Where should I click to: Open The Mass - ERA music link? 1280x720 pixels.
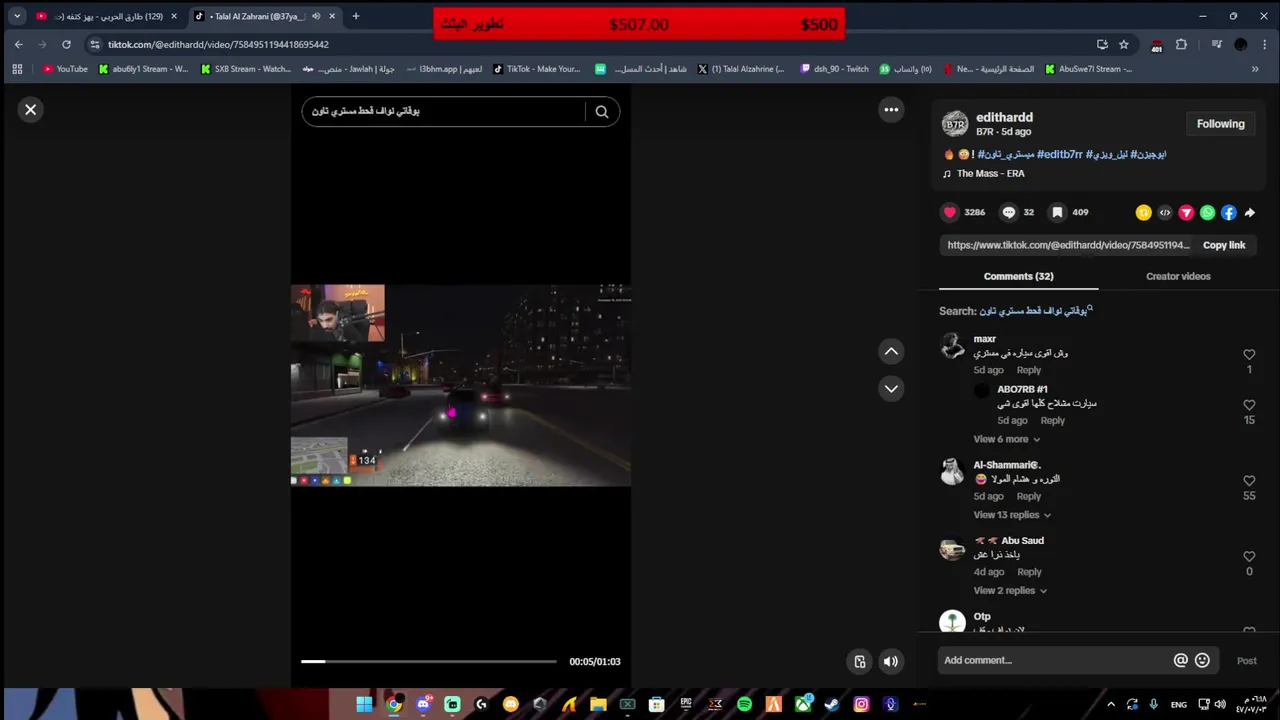tap(990, 173)
